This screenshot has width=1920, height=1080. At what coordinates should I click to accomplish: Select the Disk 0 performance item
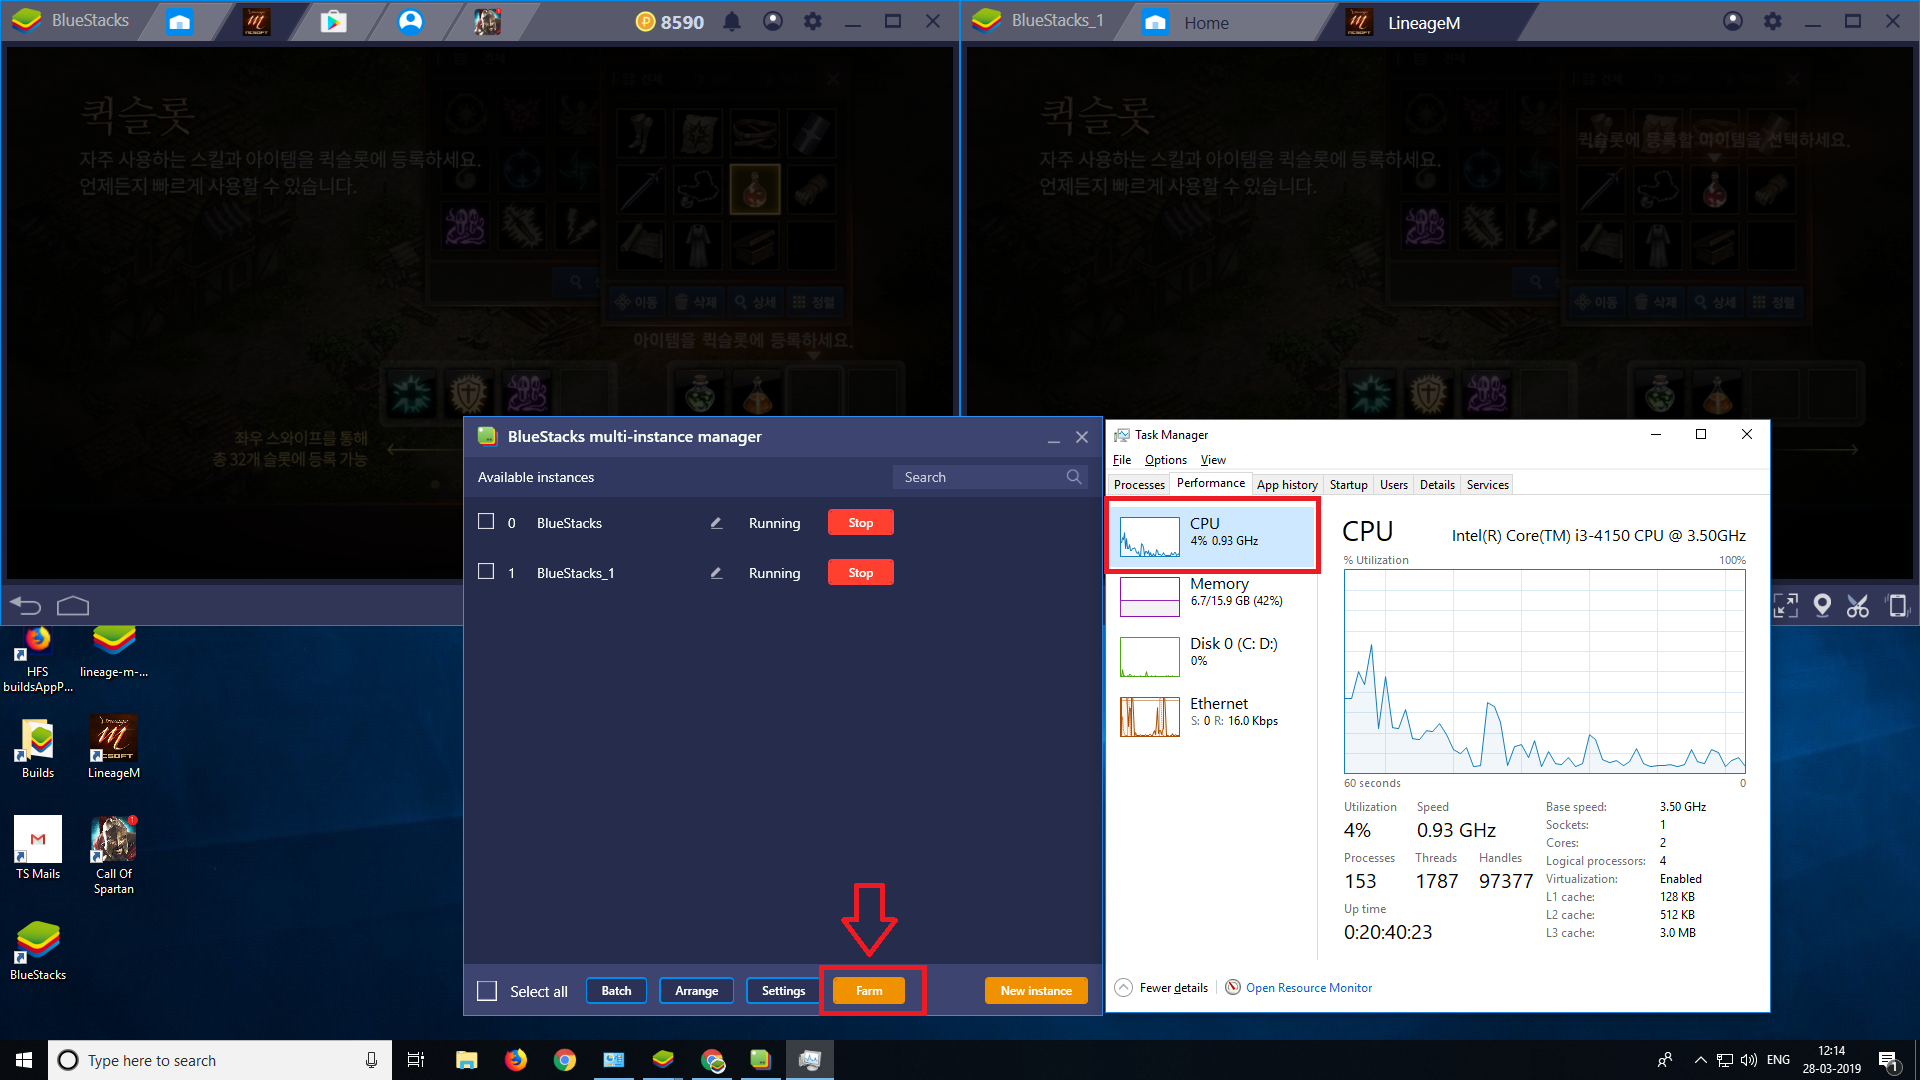point(1213,656)
